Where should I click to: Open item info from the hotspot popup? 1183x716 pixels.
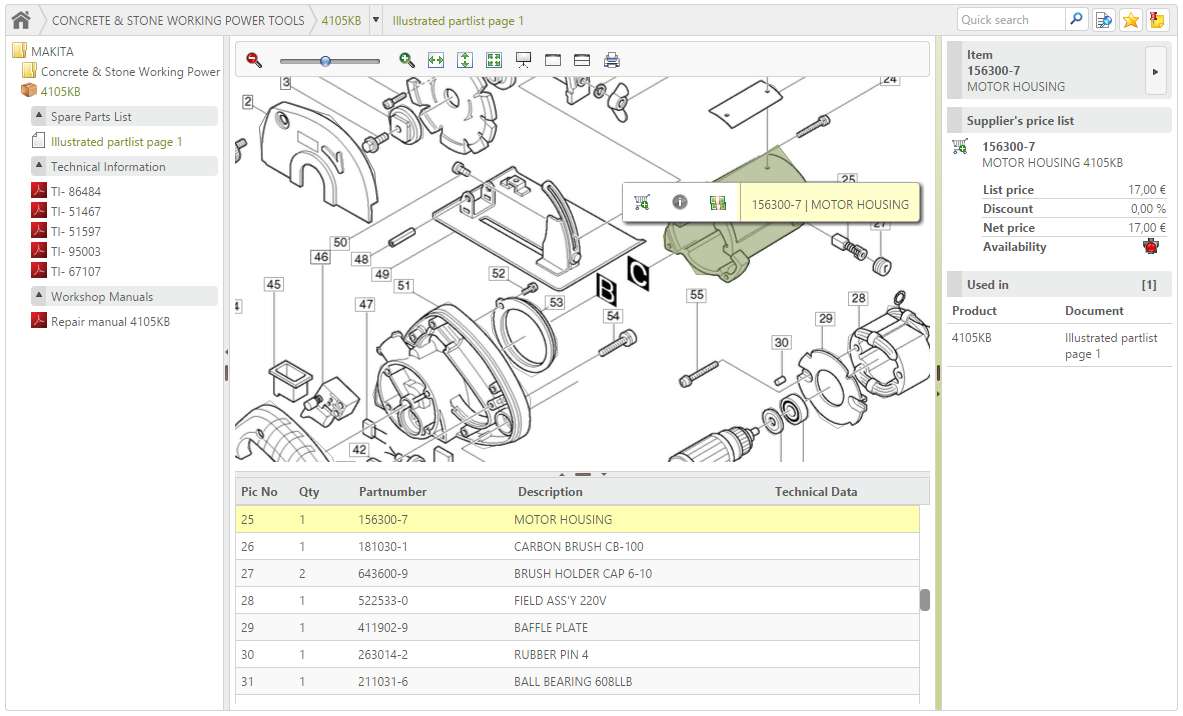(680, 202)
